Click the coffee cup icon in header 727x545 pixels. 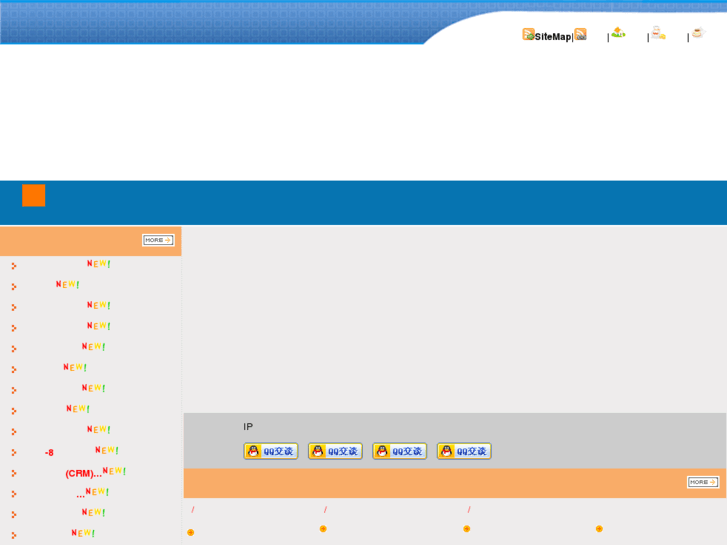point(698,32)
